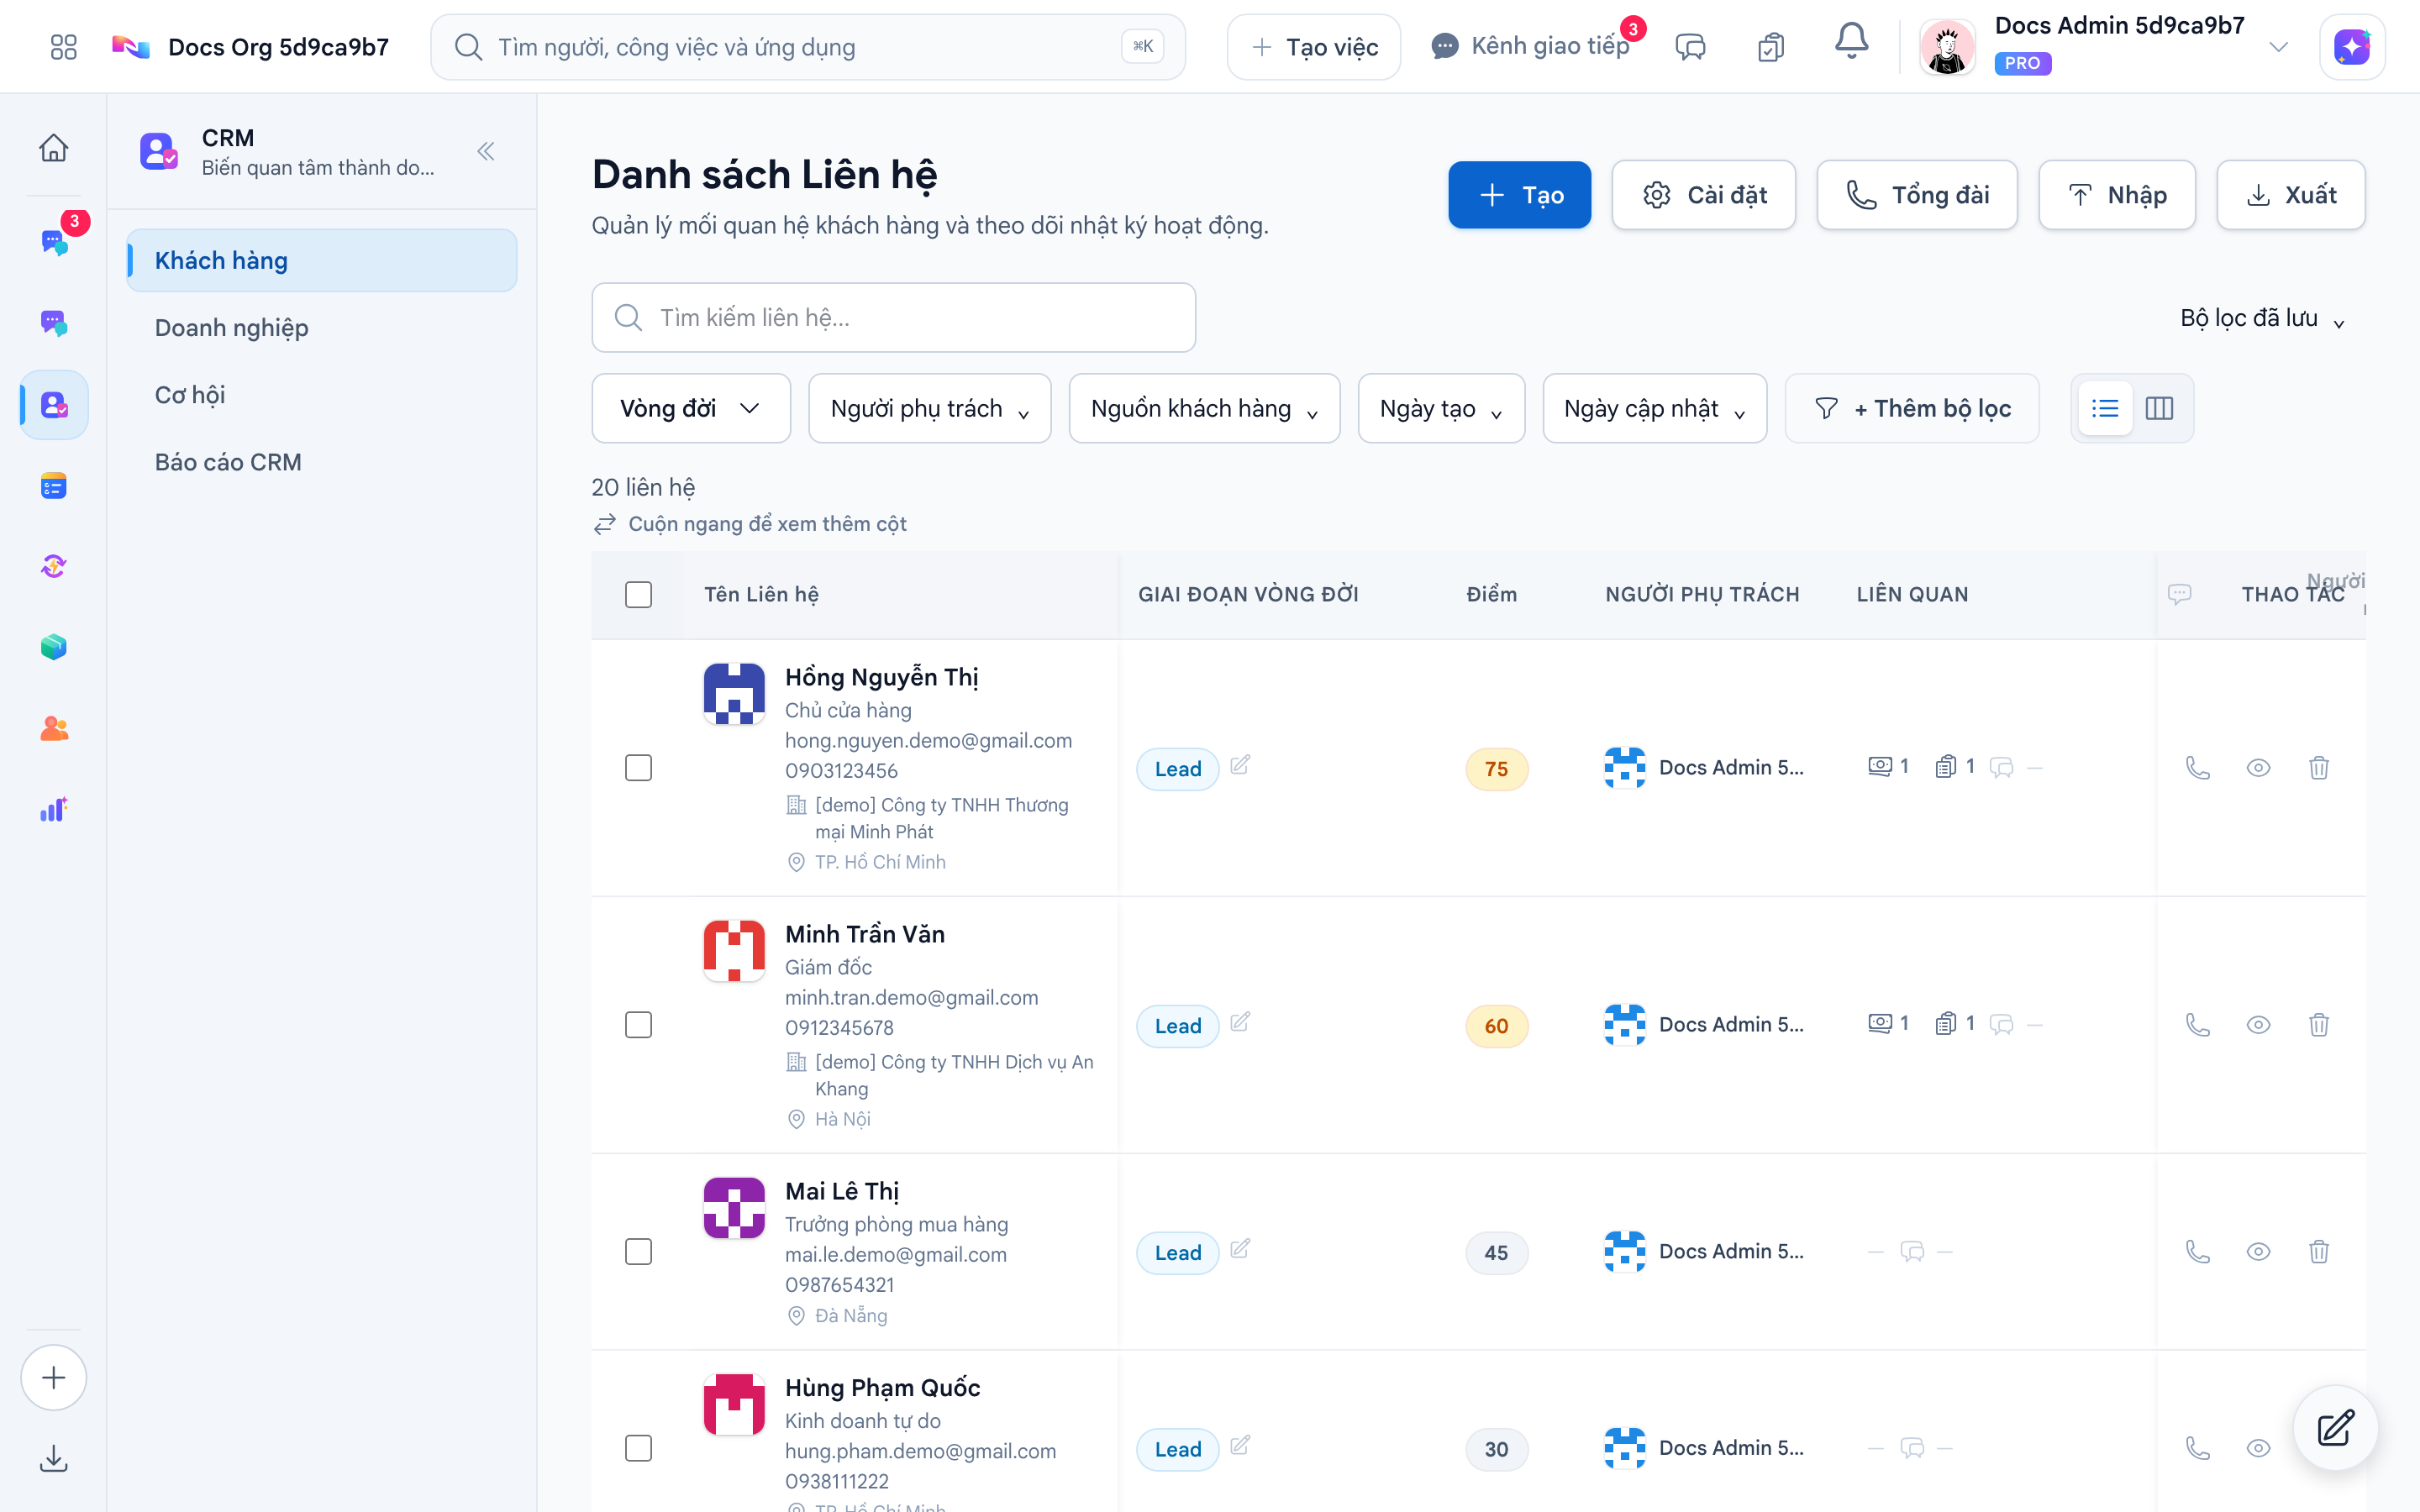Screen dimensions: 2420x1512
Task: Tick checkbox for Hùng Phạm Quốc
Action: pyautogui.click(x=639, y=1448)
